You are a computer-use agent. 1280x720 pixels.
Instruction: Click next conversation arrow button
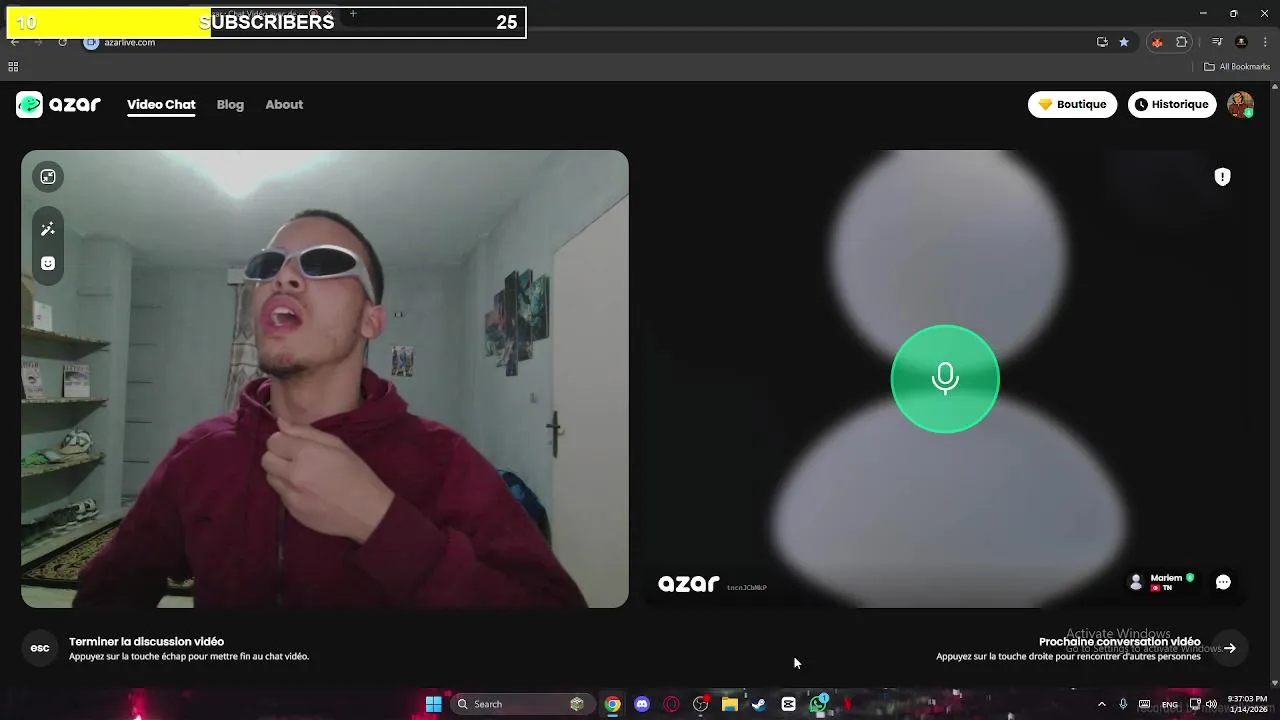(x=1230, y=648)
